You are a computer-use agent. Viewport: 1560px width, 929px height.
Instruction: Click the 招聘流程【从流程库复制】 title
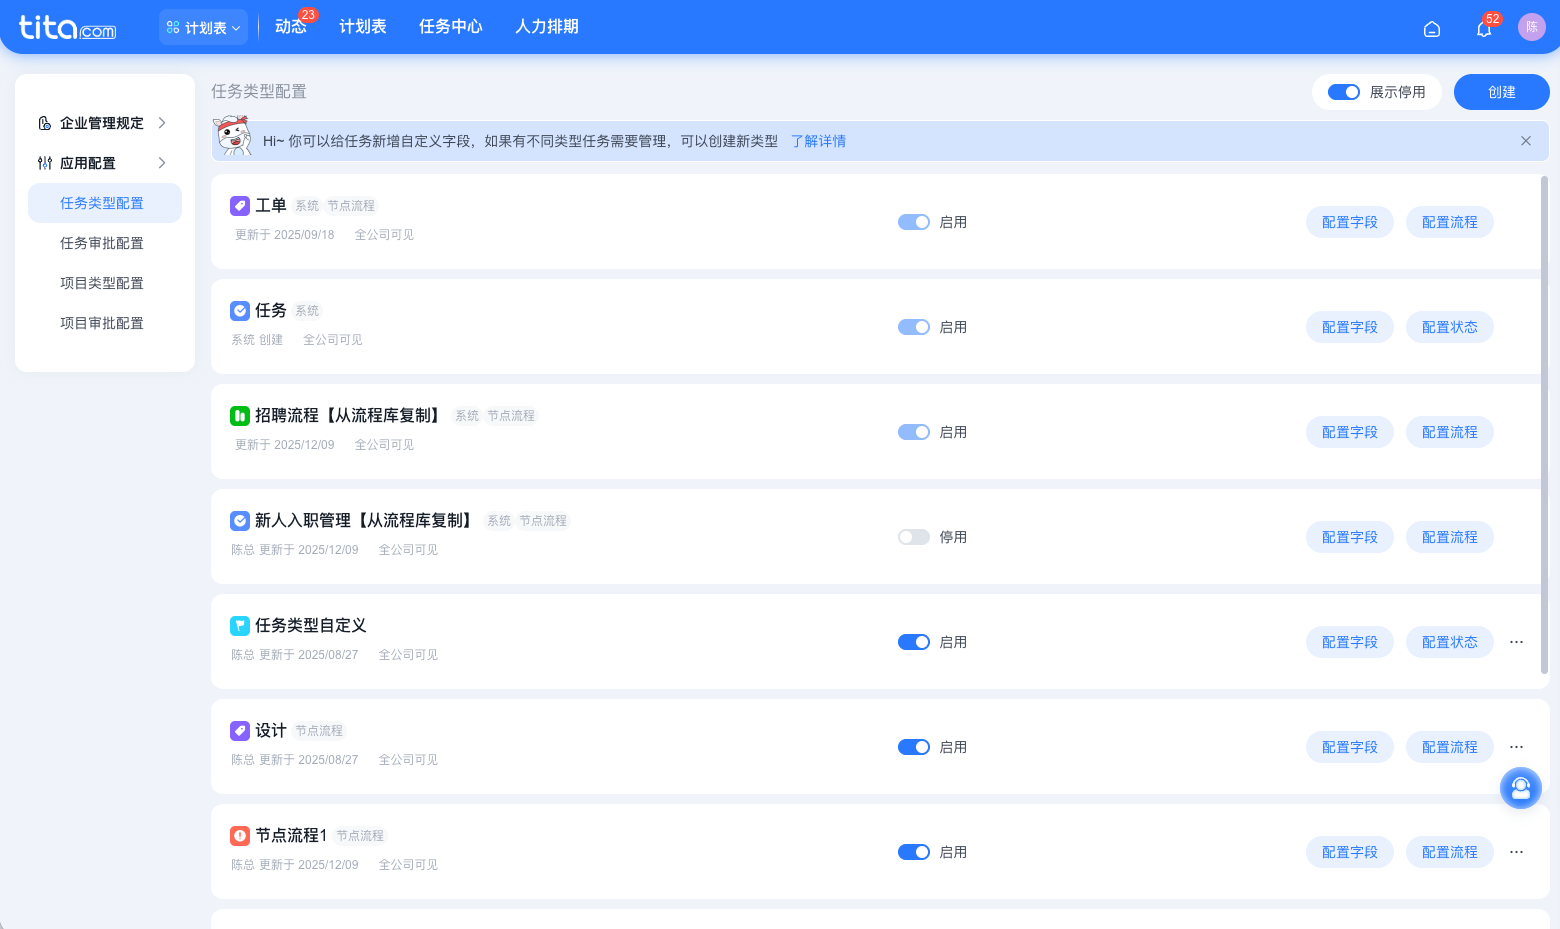click(x=349, y=415)
